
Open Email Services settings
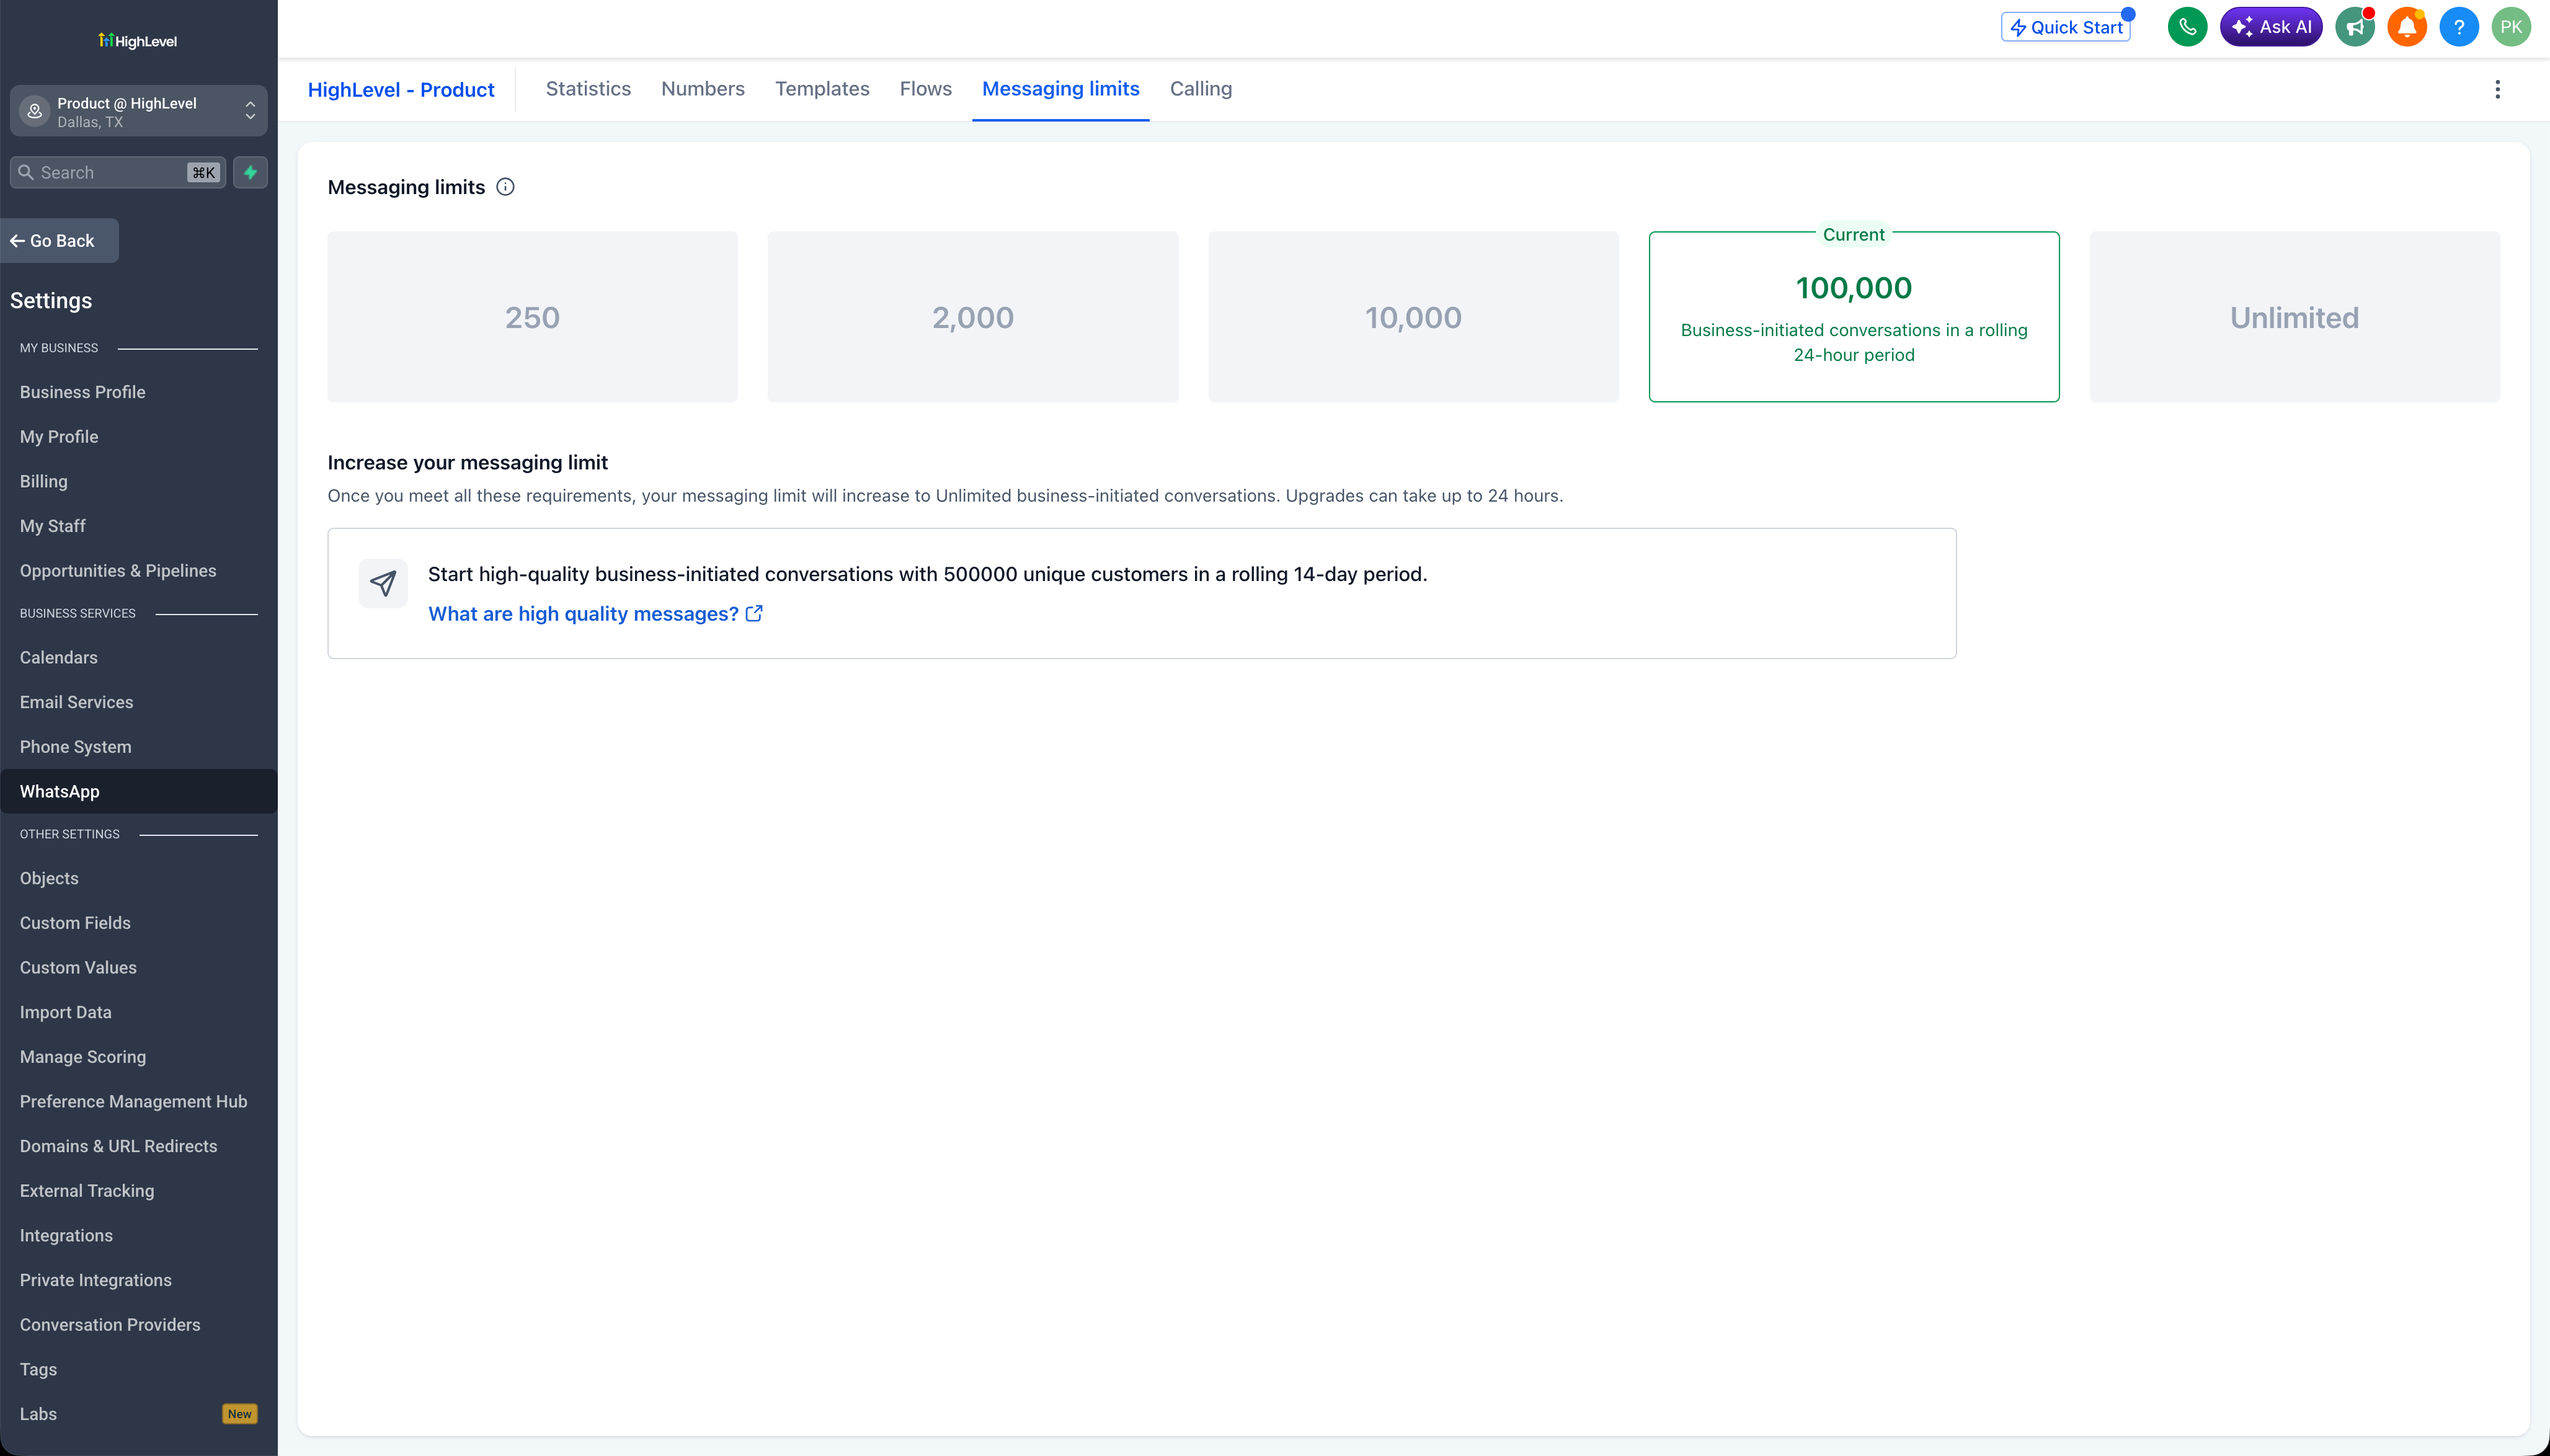click(x=77, y=702)
